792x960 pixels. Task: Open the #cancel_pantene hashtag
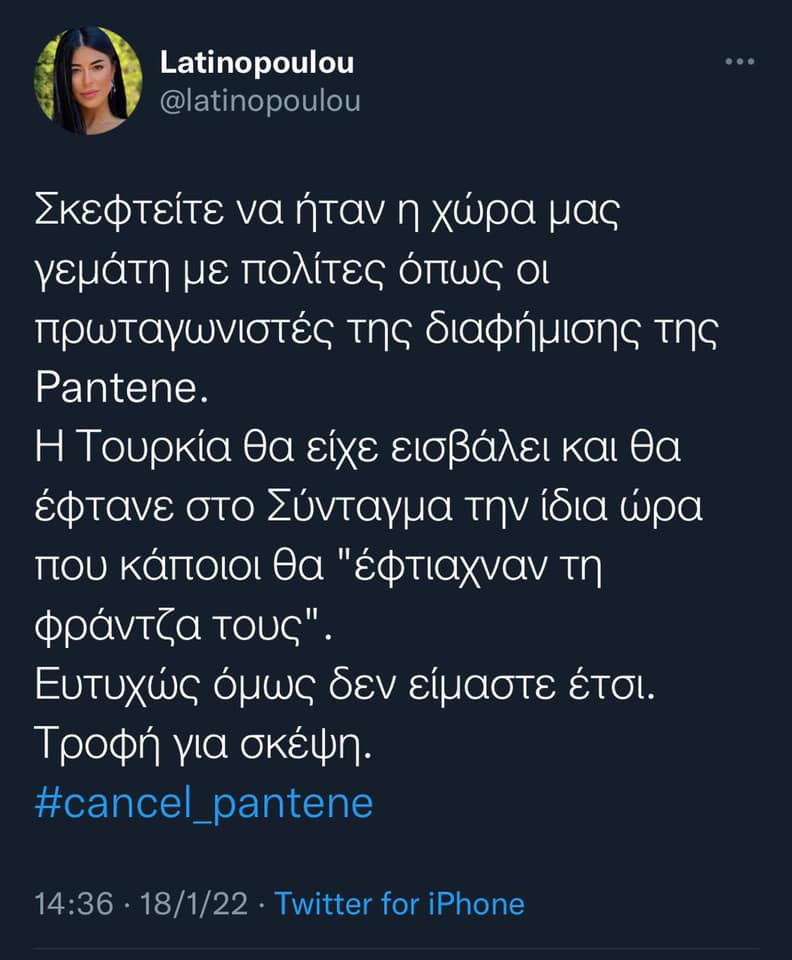(203, 802)
